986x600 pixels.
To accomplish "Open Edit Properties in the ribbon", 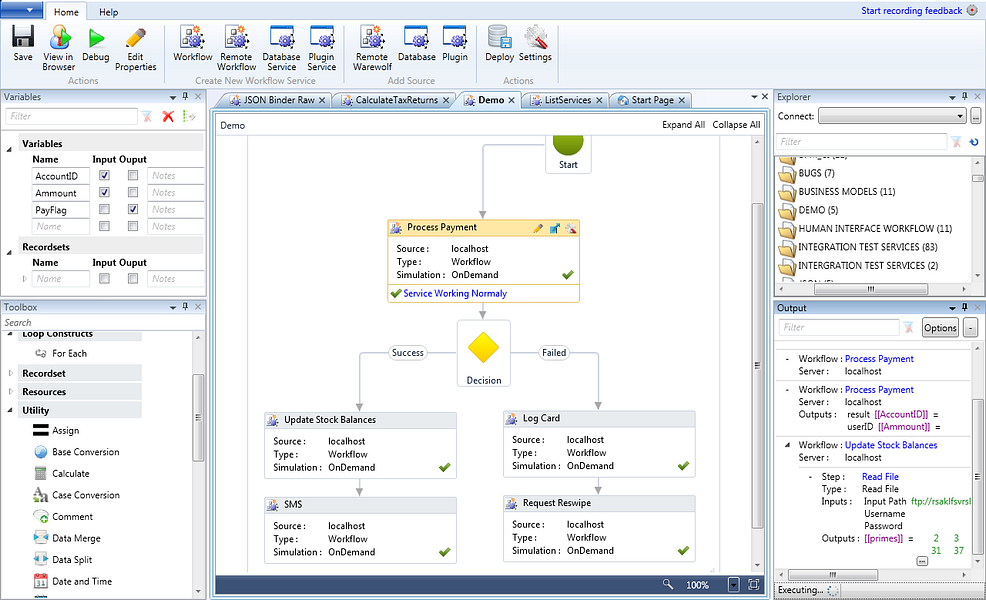I will 135,39.
